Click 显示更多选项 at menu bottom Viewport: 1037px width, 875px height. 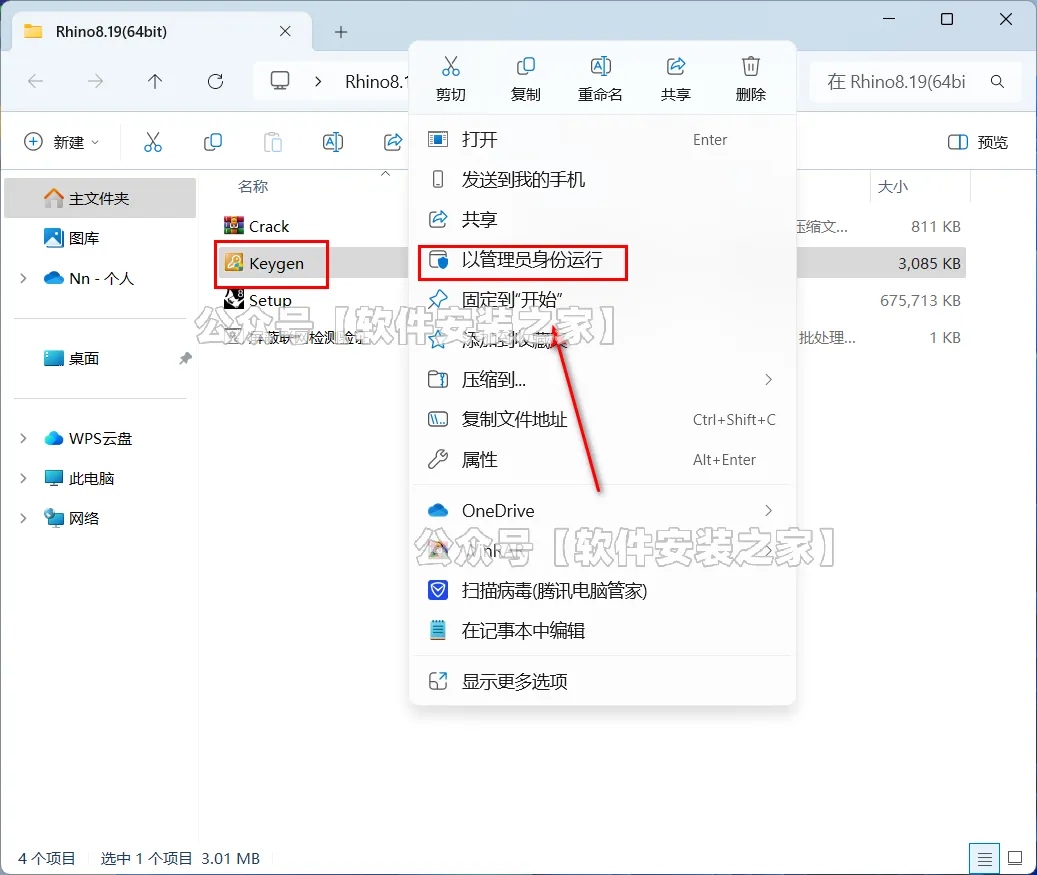(x=602, y=681)
